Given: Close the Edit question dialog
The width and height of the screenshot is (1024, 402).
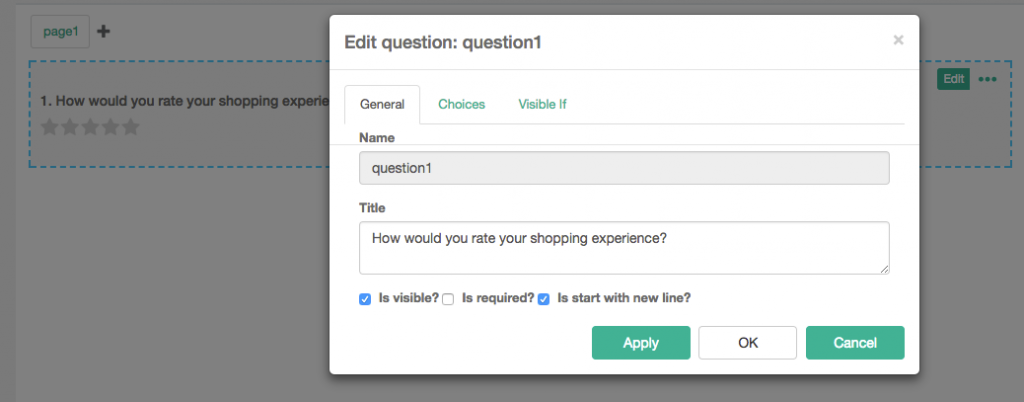Looking at the screenshot, I should click(898, 40).
